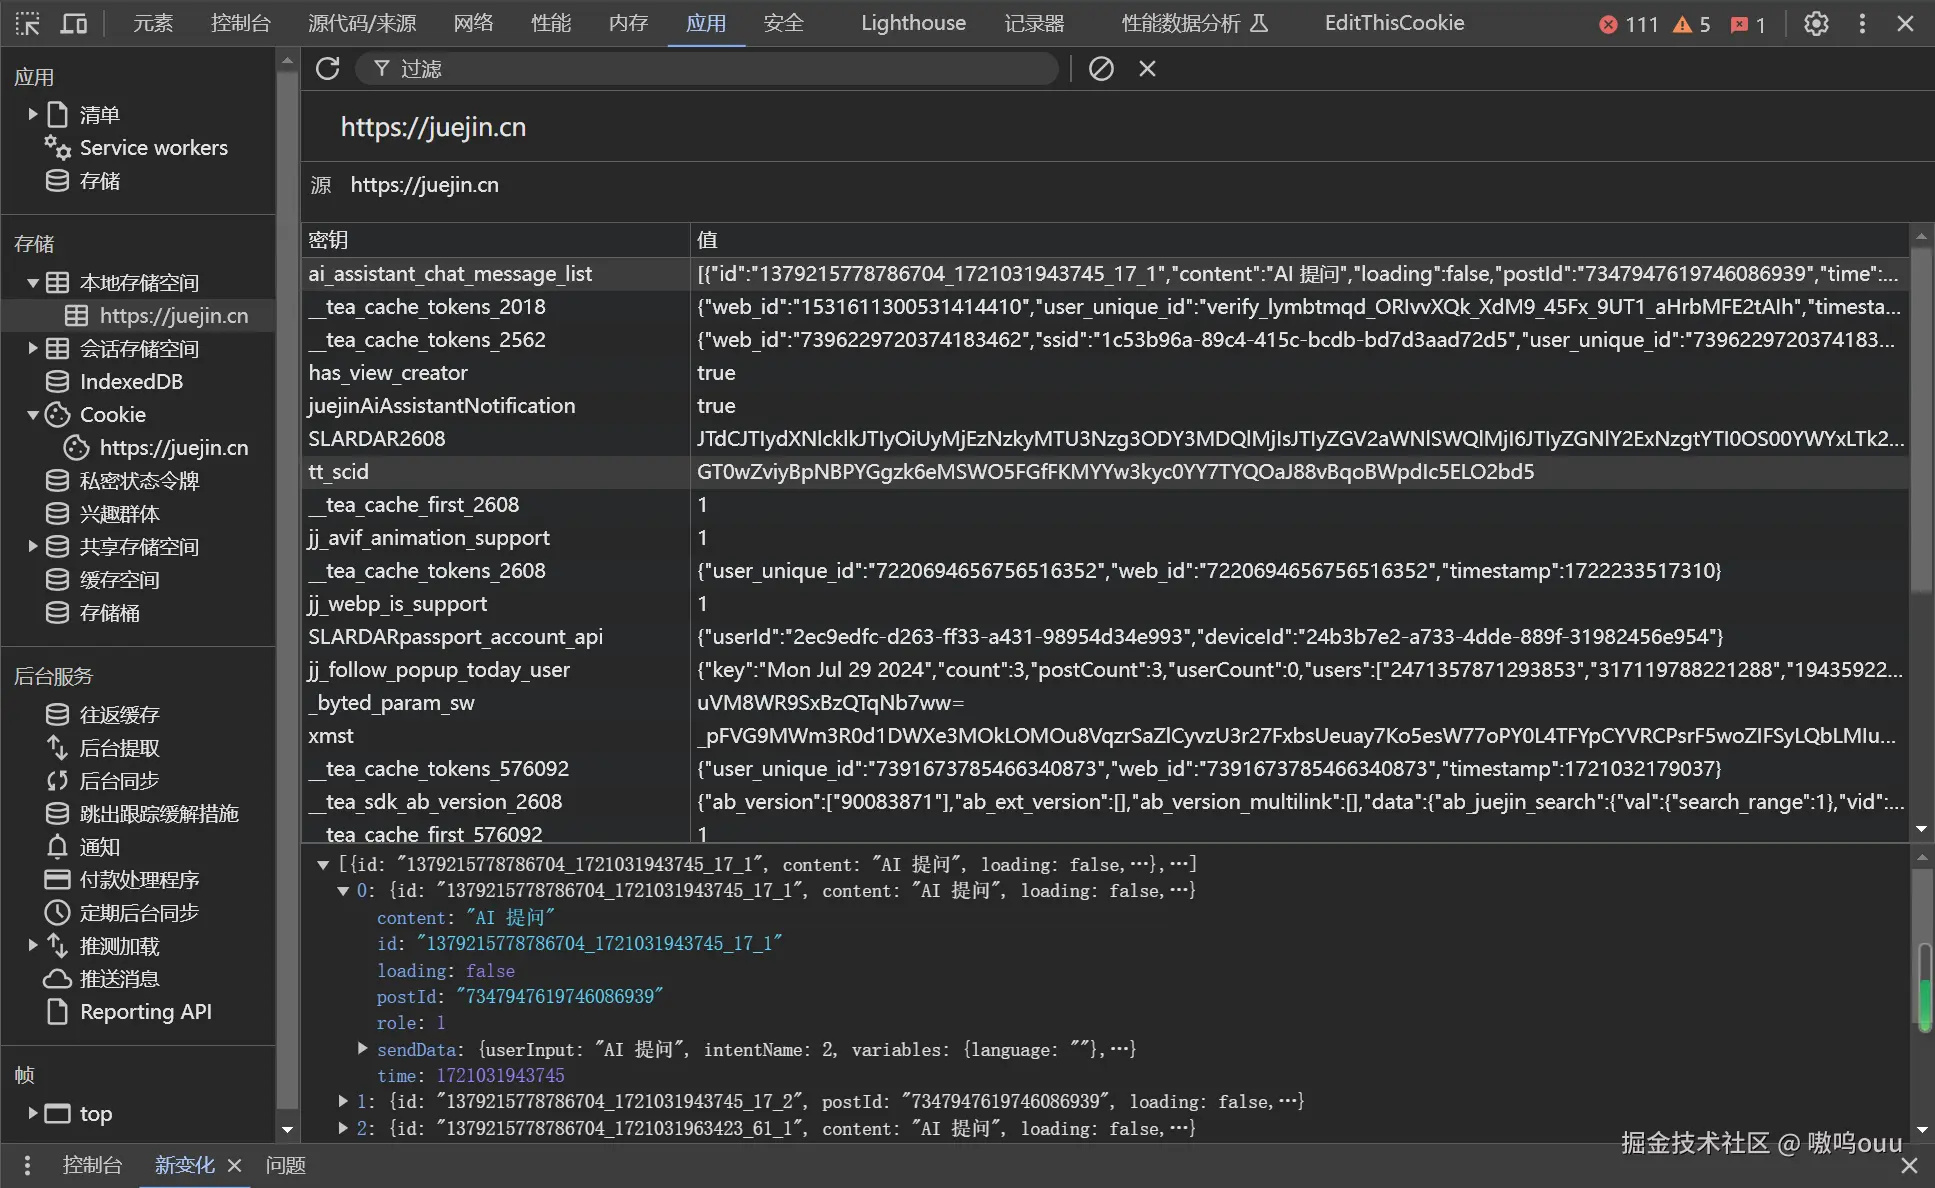Open DevTools three-dot customize menu
Image resolution: width=1935 pixels, height=1188 pixels.
click(x=1862, y=23)
